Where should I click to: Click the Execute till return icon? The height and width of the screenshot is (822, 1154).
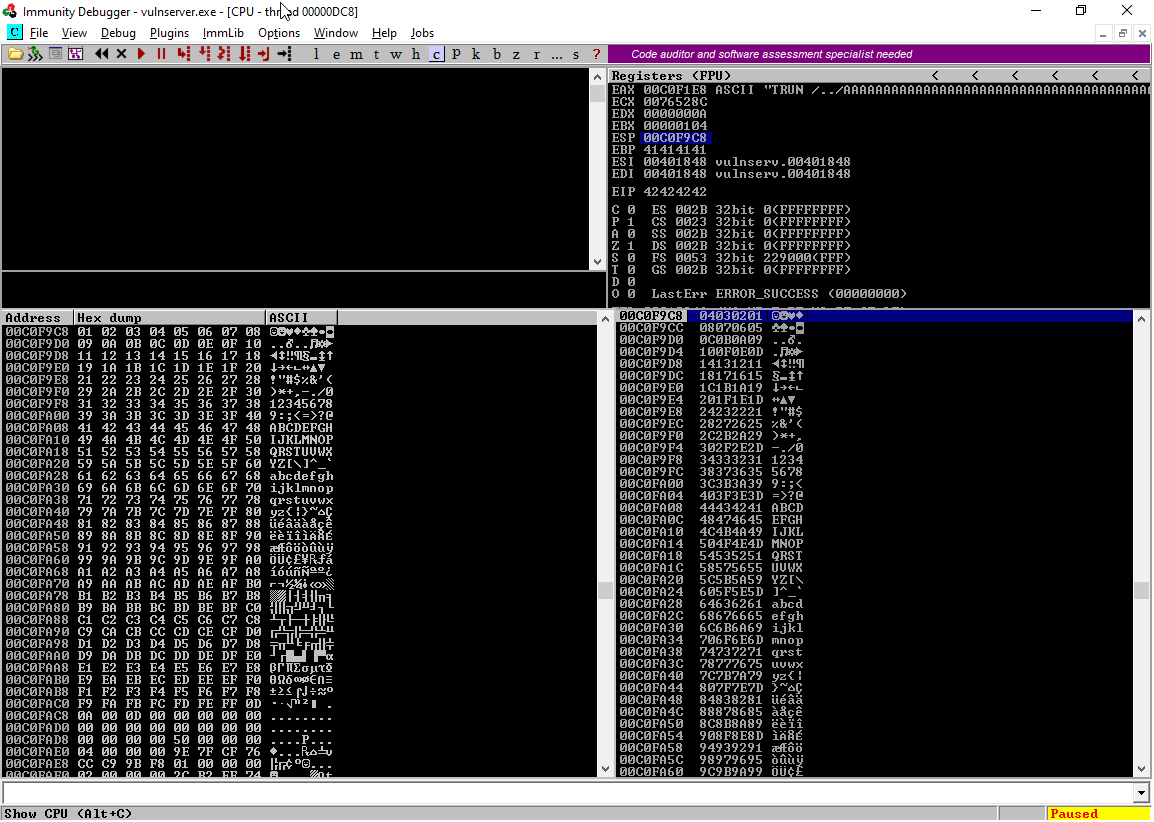click(x=264, y=54)
